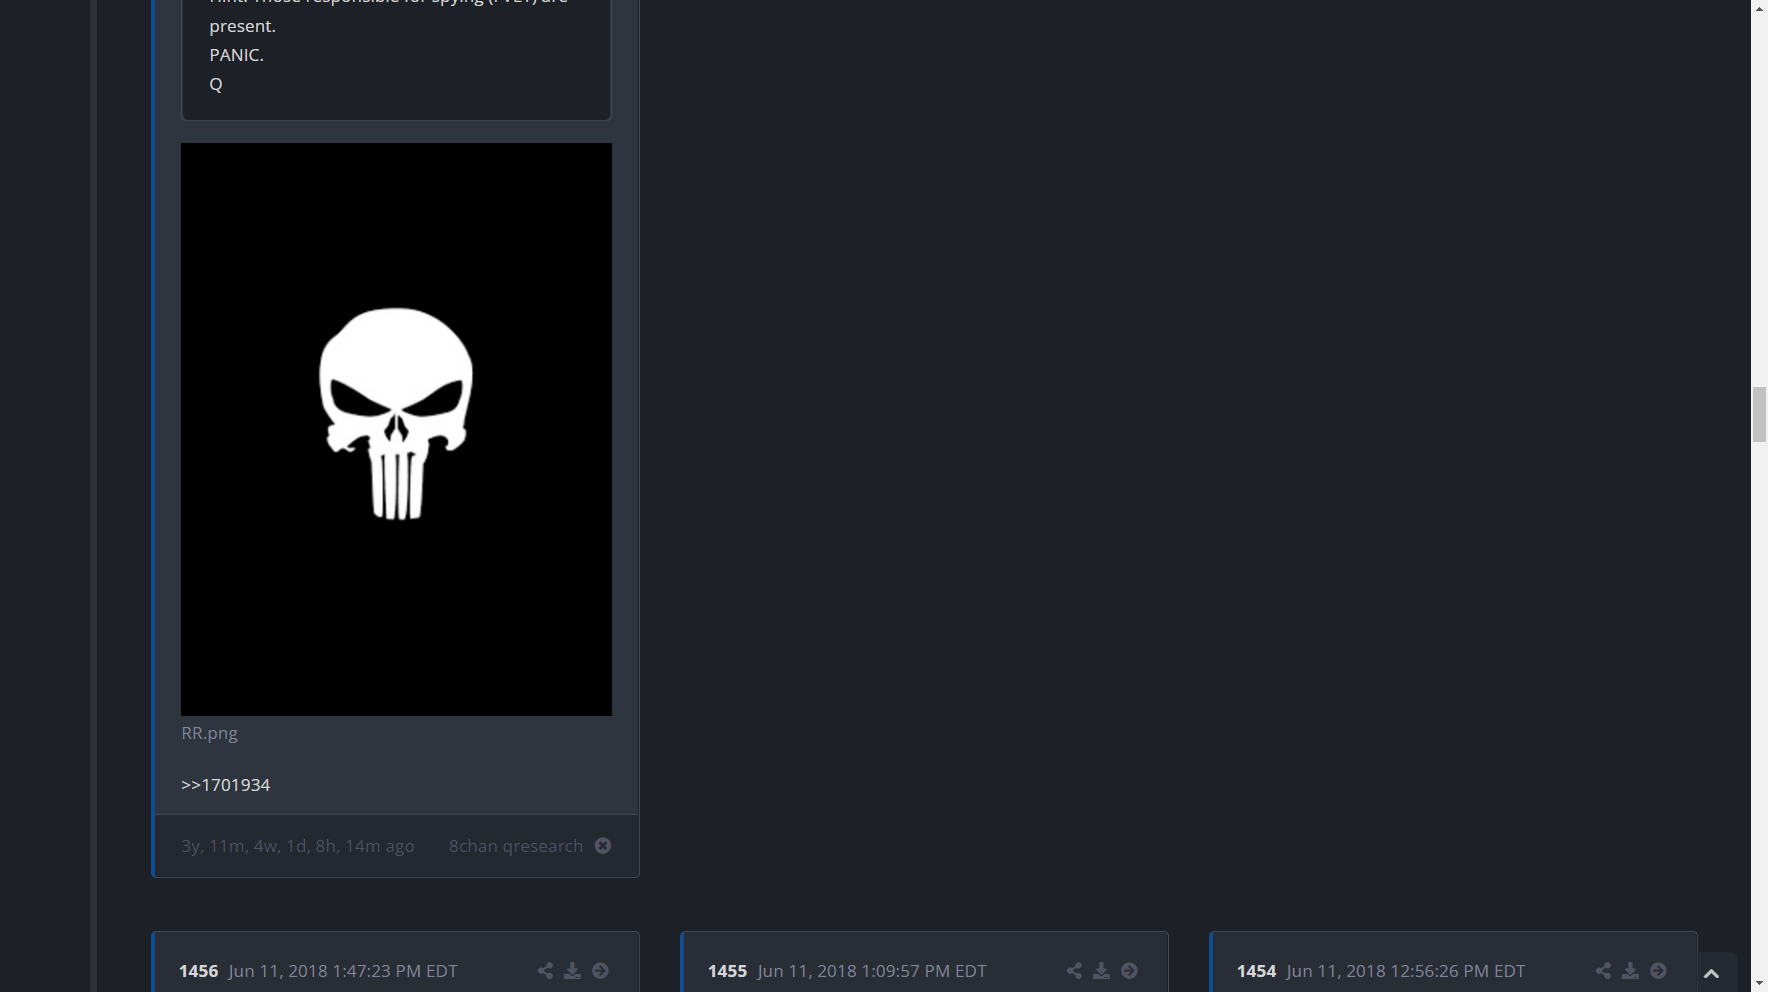Follow the >>1701934 reply reference
This screenshot has width=1768, height=992.
(x=226, y=785)
